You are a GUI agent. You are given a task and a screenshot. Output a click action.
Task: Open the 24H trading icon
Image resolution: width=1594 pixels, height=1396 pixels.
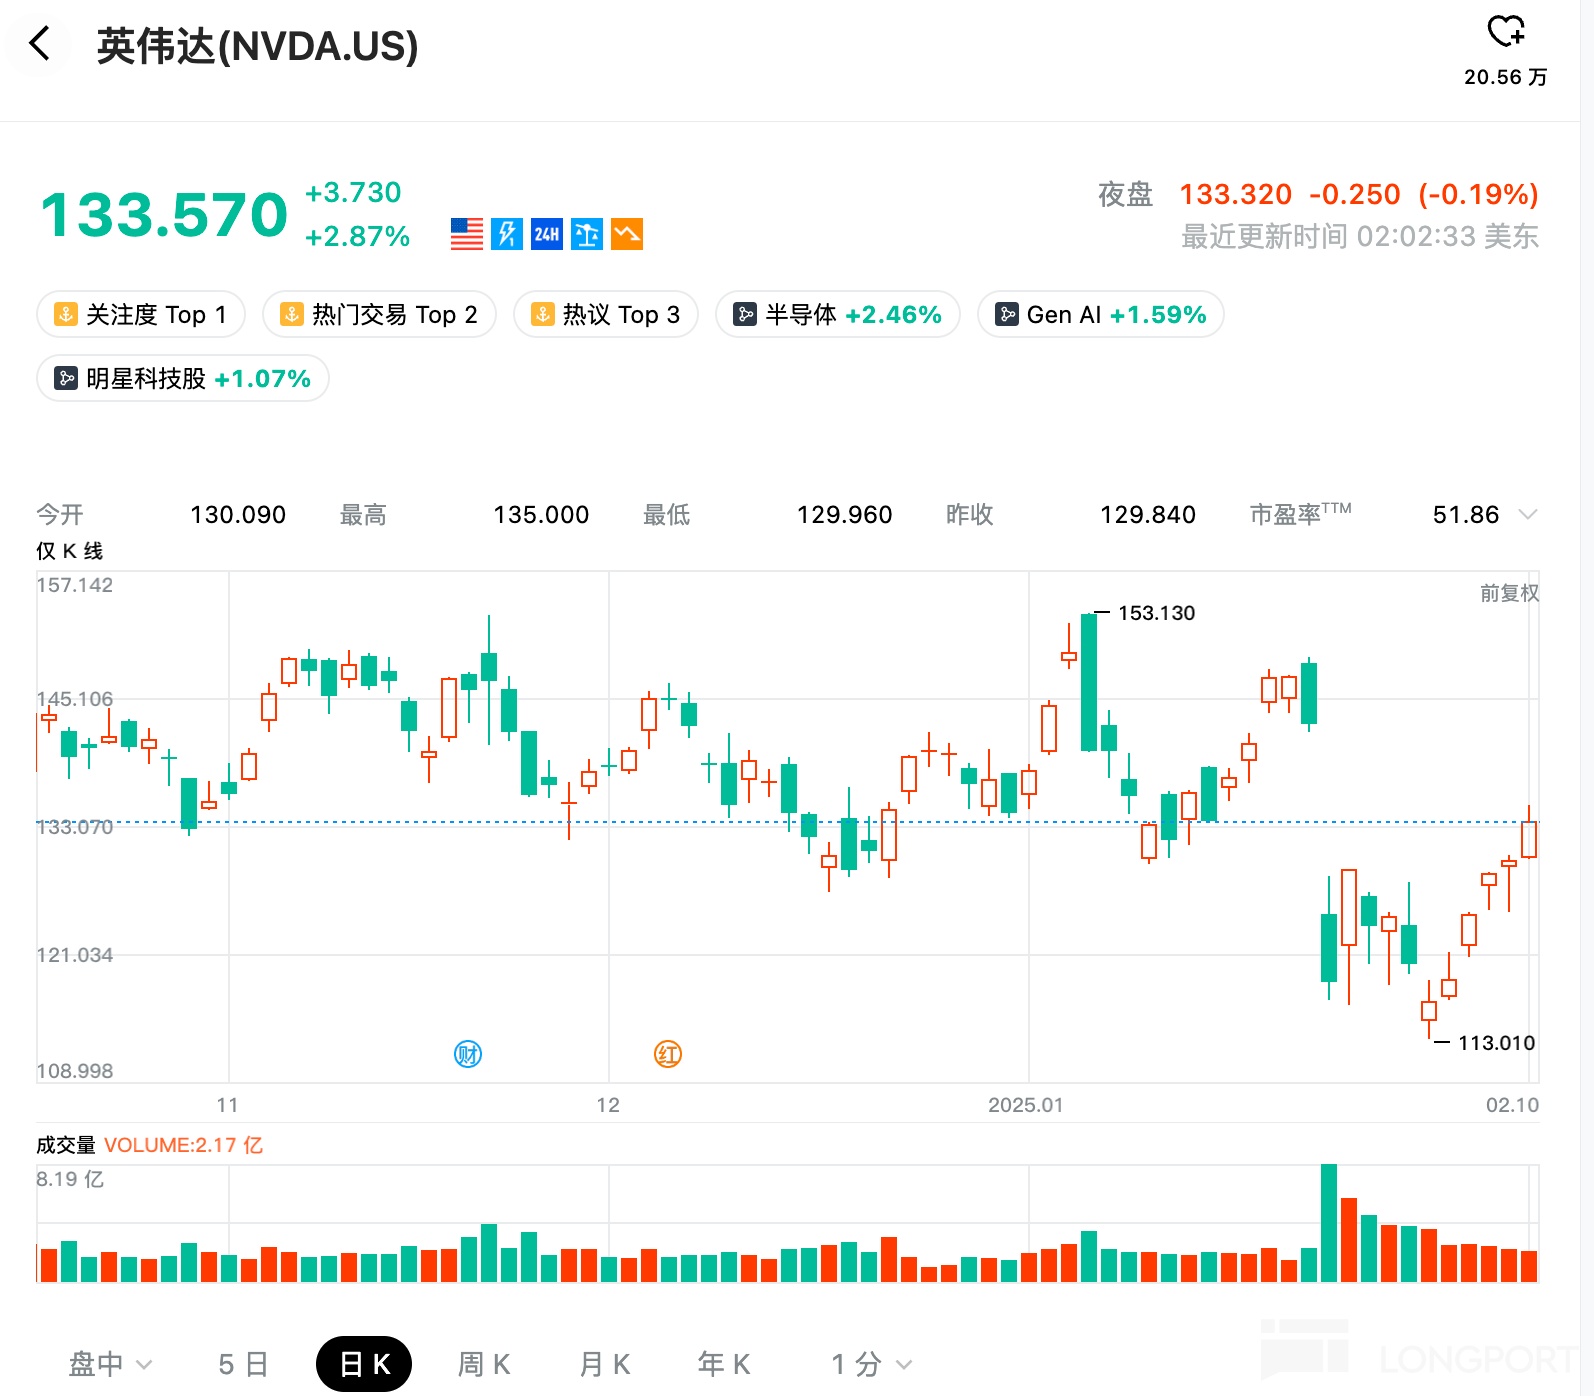(x=547, y=234)
